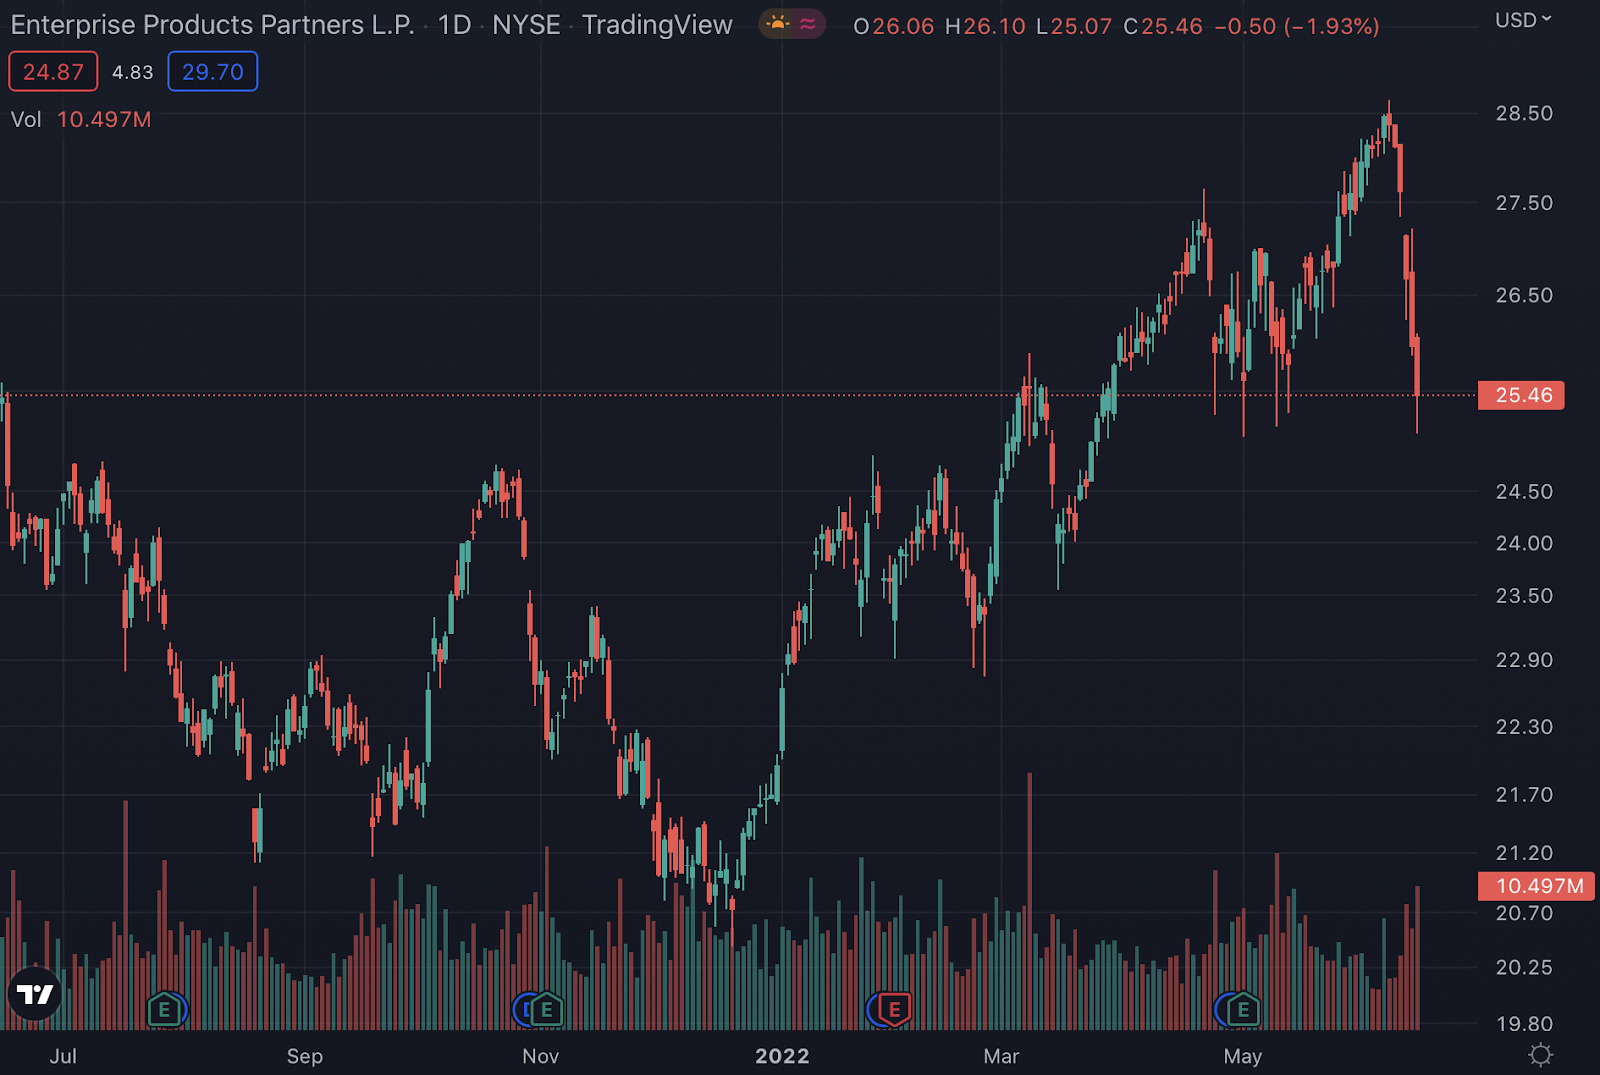Click the 24.00 price axis label
Image resolution: width=1600 pixels, height=1075 pixels.
click(x=1524, y=543)
